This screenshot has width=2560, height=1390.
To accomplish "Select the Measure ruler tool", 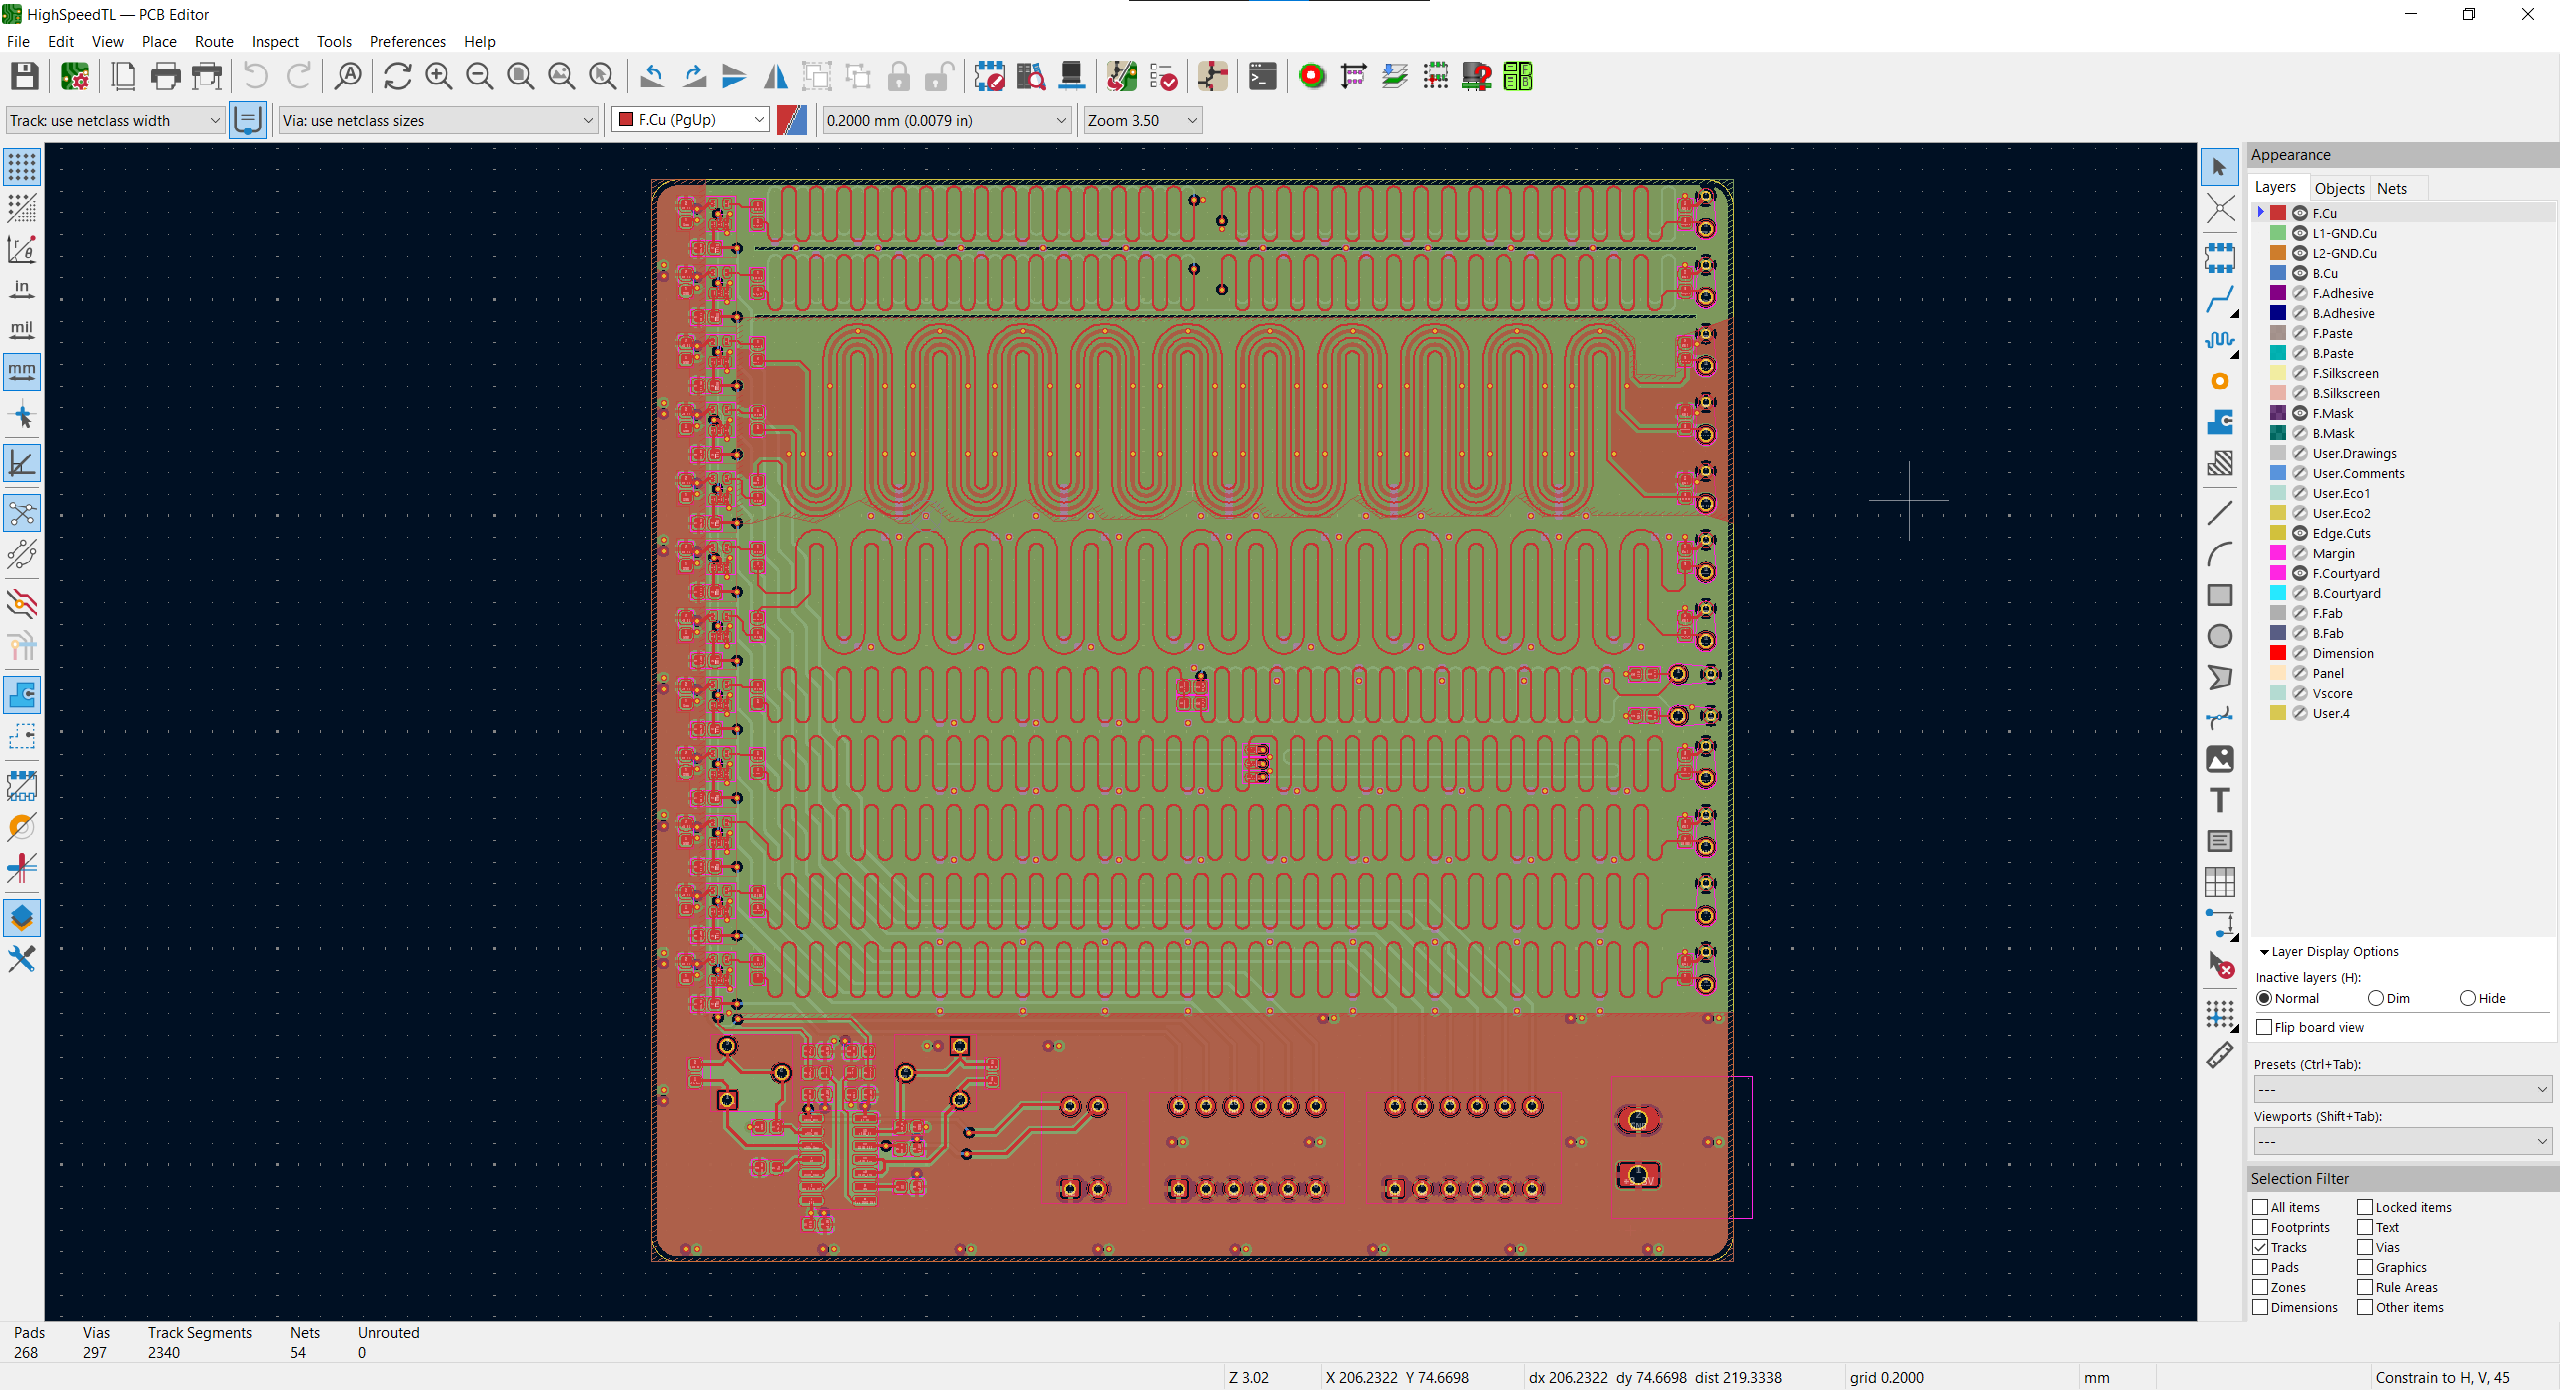I will pyautogui.click(x=2219, y=1056).
